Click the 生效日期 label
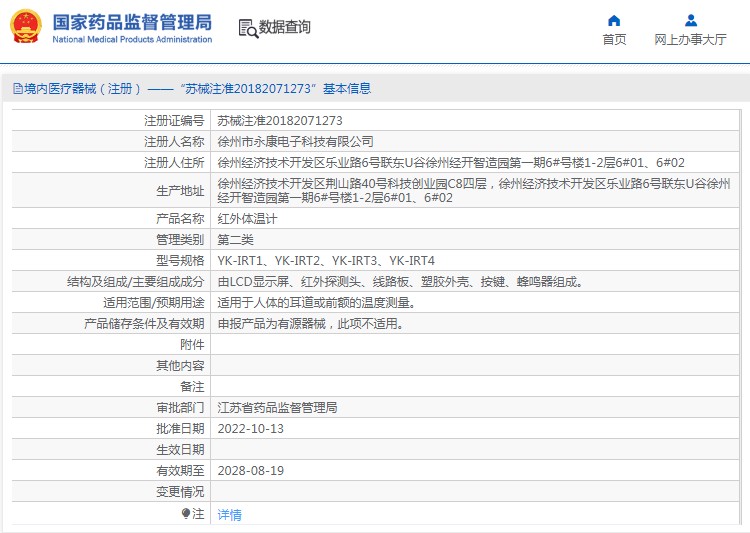 [180, 450]
